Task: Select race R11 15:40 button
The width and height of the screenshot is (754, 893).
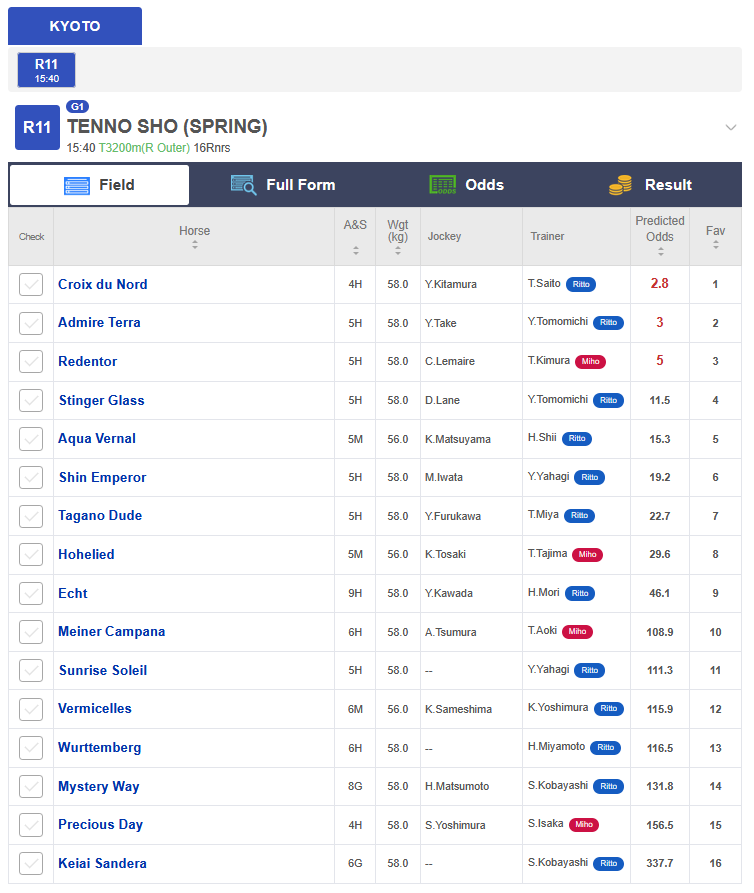Action: pos(46,70)
